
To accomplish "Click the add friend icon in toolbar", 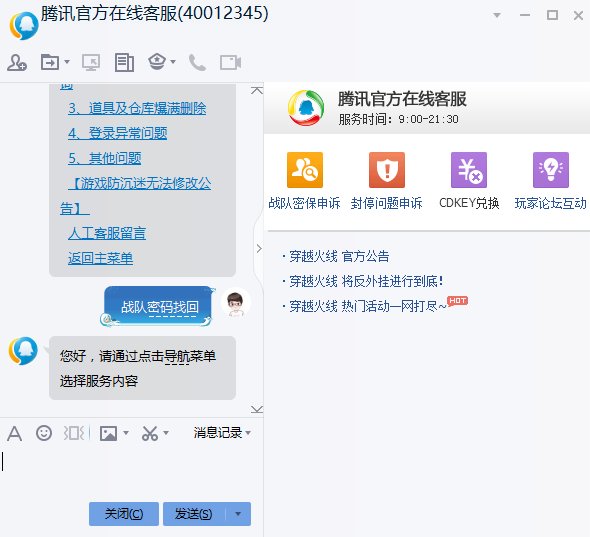I will [17, 62].
